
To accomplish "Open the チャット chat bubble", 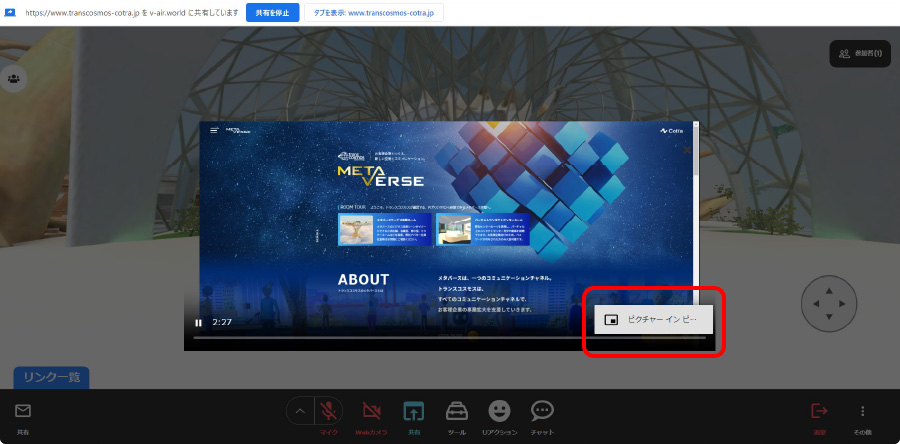I will click(542, 411).
